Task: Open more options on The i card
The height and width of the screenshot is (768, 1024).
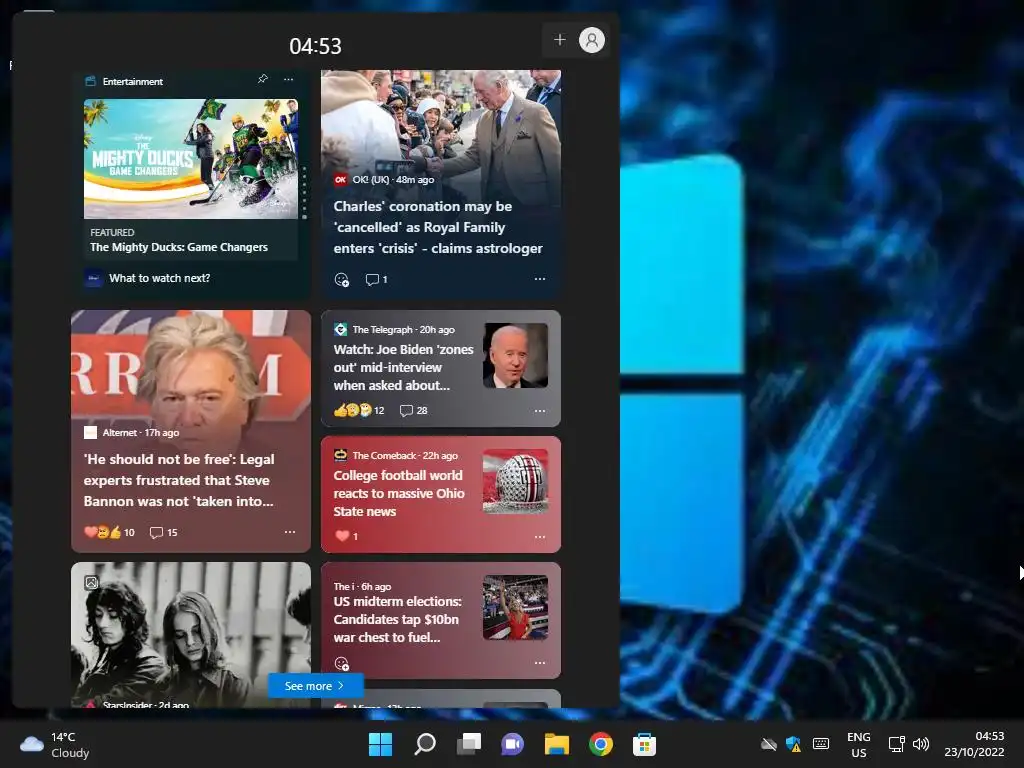Action: [x=540, y=662]
